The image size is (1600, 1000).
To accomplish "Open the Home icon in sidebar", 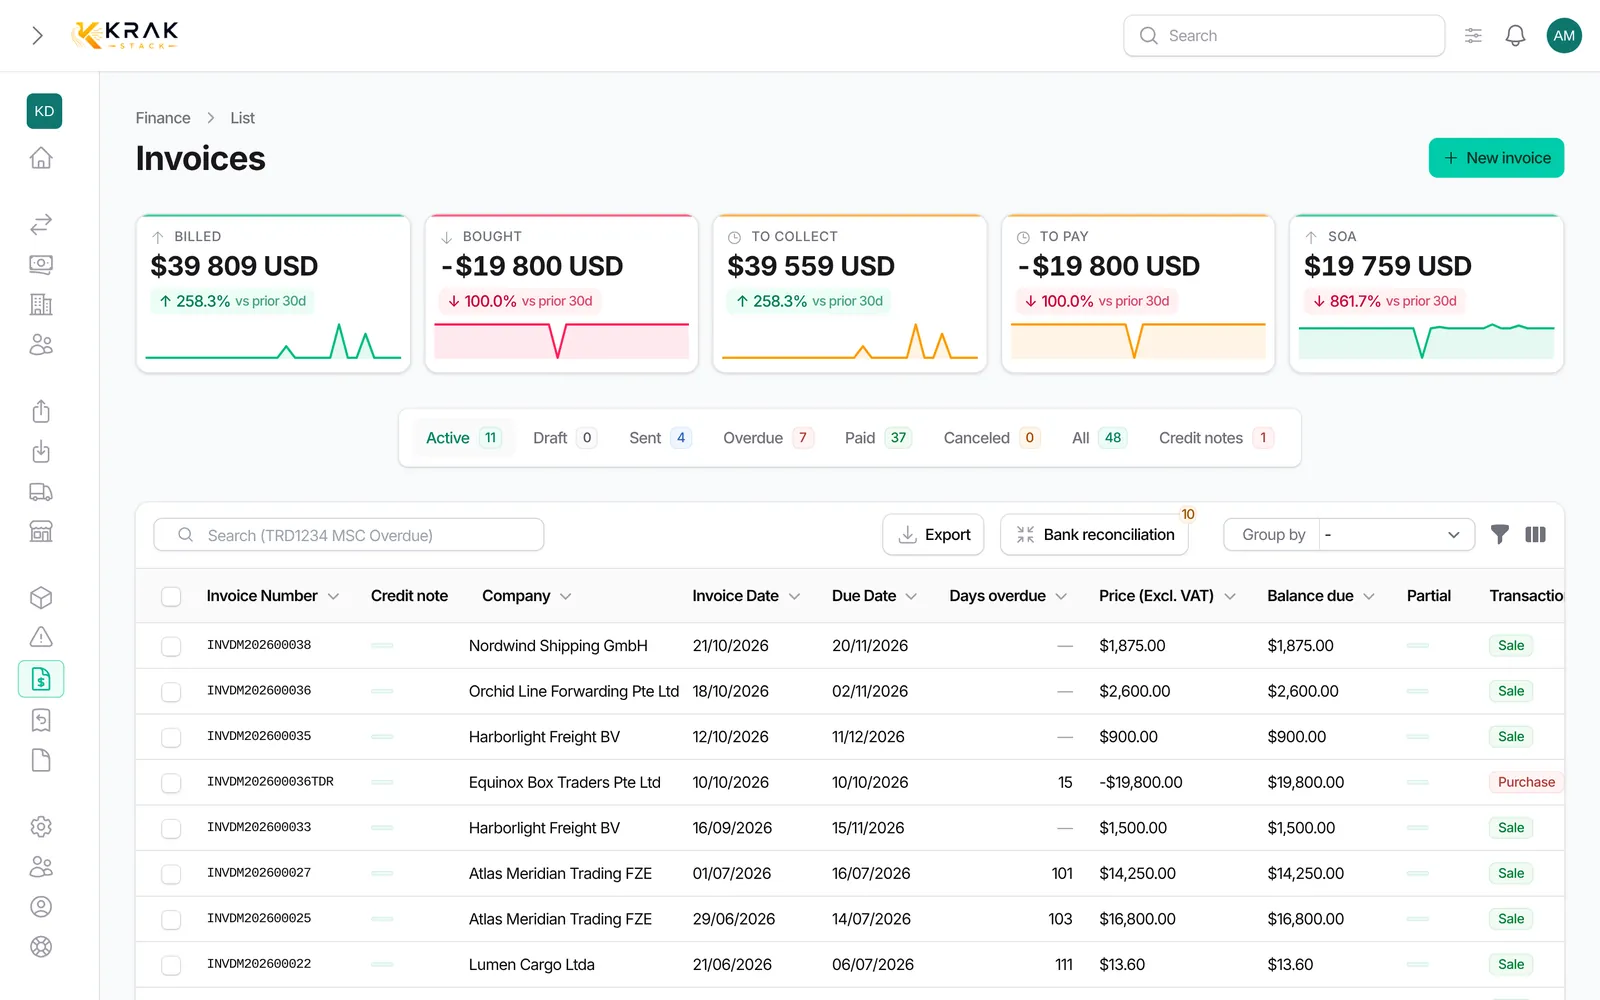I will (x=41, y=158).
